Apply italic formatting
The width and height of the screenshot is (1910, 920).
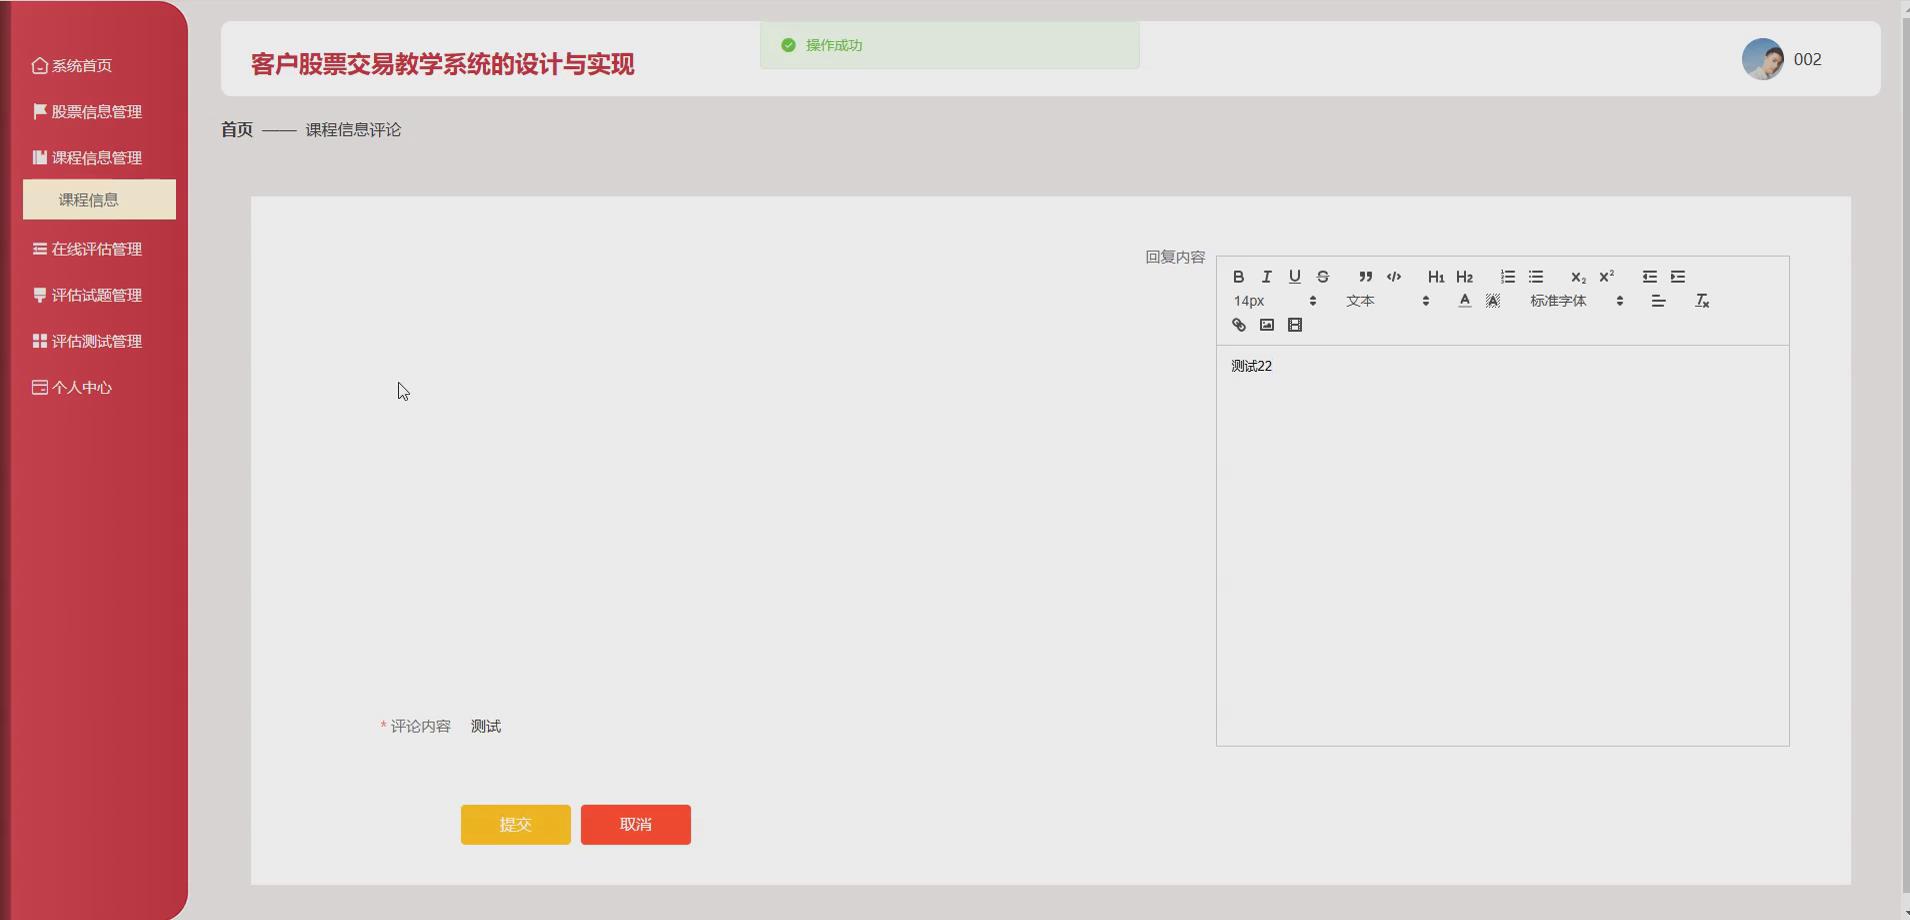[x=1267, y=277]
